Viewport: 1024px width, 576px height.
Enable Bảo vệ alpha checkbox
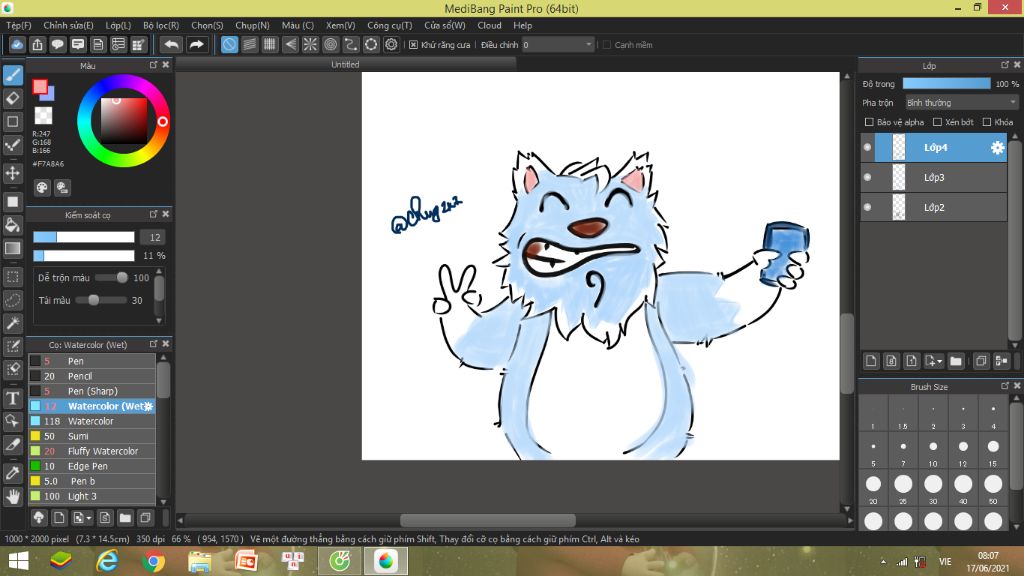point(869,122)
